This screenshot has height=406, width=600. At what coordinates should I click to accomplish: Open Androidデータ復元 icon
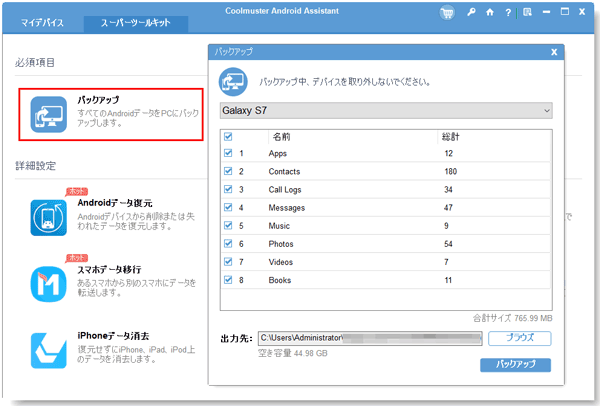pos(49,218)
